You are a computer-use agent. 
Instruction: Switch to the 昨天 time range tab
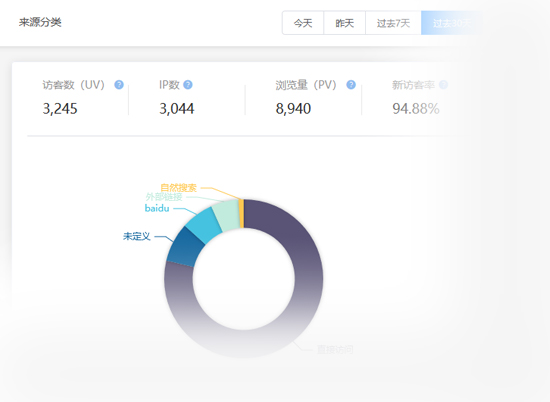point(344,23)
